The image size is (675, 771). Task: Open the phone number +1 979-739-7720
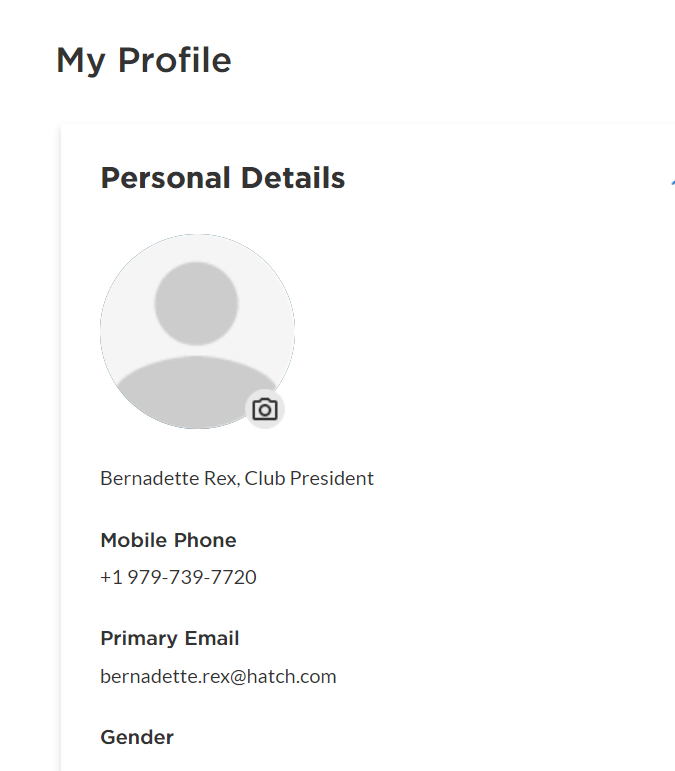tap(178, 577)
